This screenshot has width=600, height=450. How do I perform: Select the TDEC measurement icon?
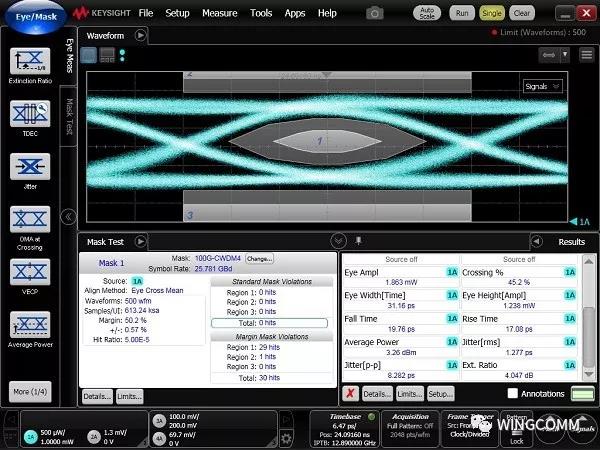tap(29, 114)
